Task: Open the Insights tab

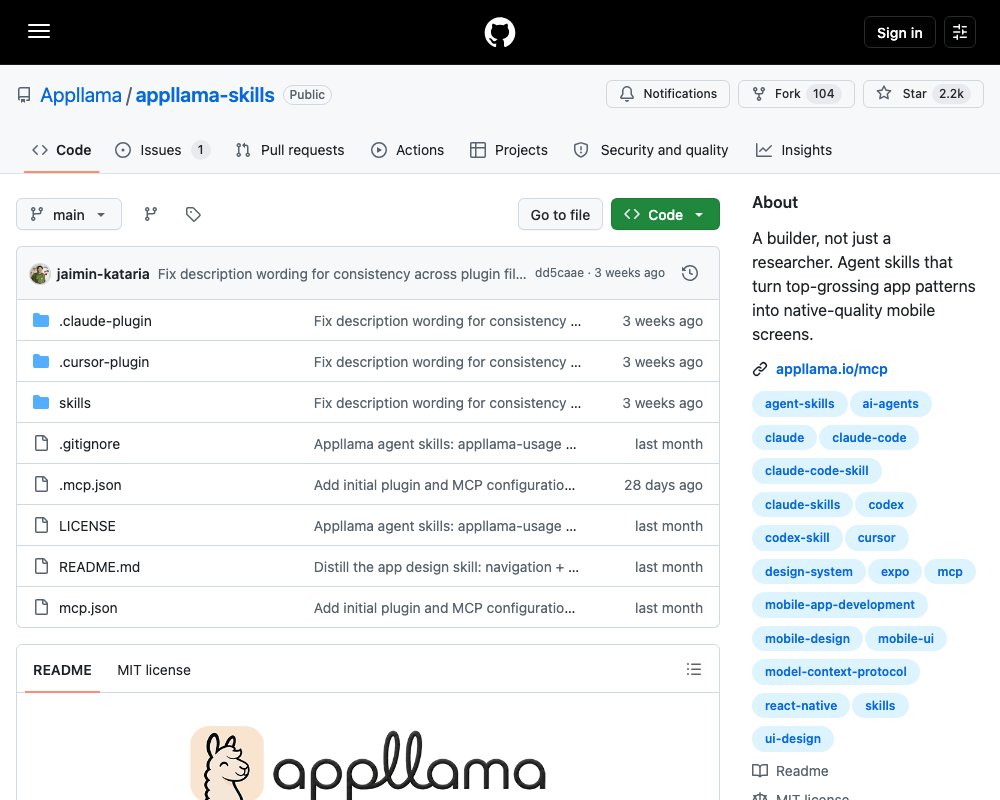Action: click(793, 150)
